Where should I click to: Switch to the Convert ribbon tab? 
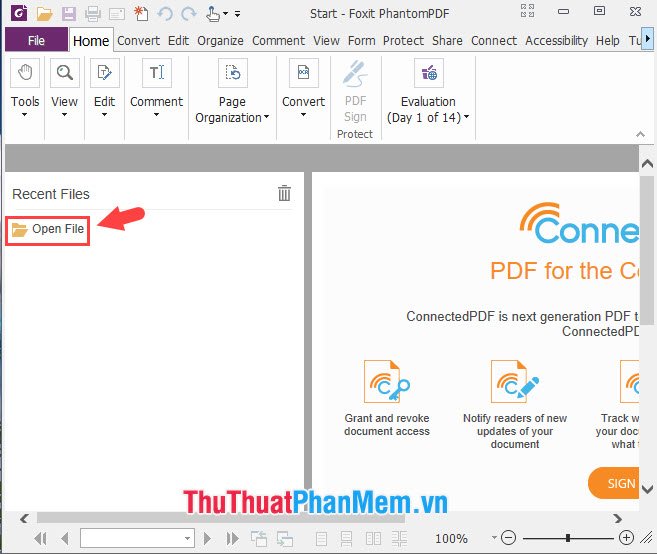tap(138, 41)
